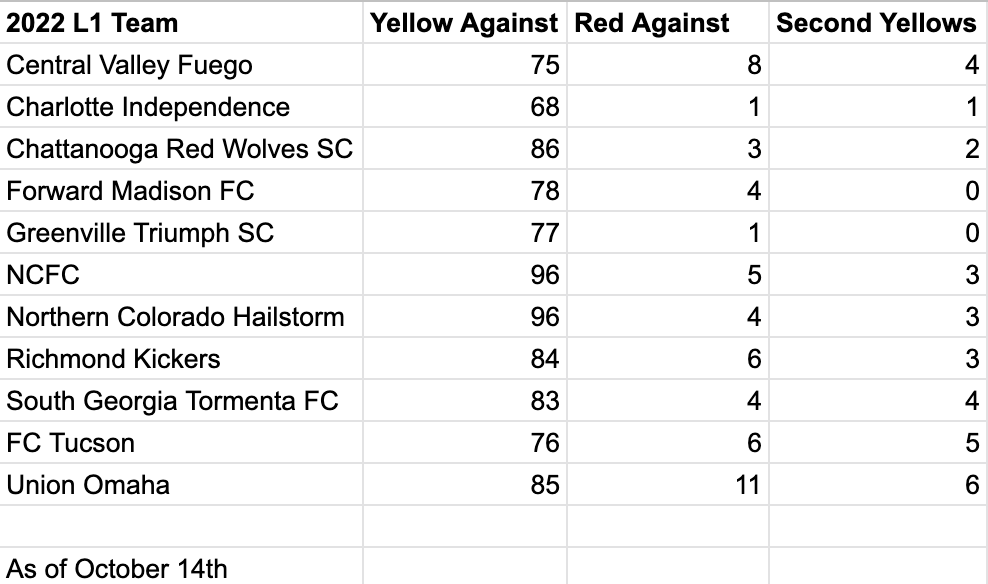This screenshot has width=988, height=584.
Task: Select the Union Omaha team cell
Action: (88, 485)
